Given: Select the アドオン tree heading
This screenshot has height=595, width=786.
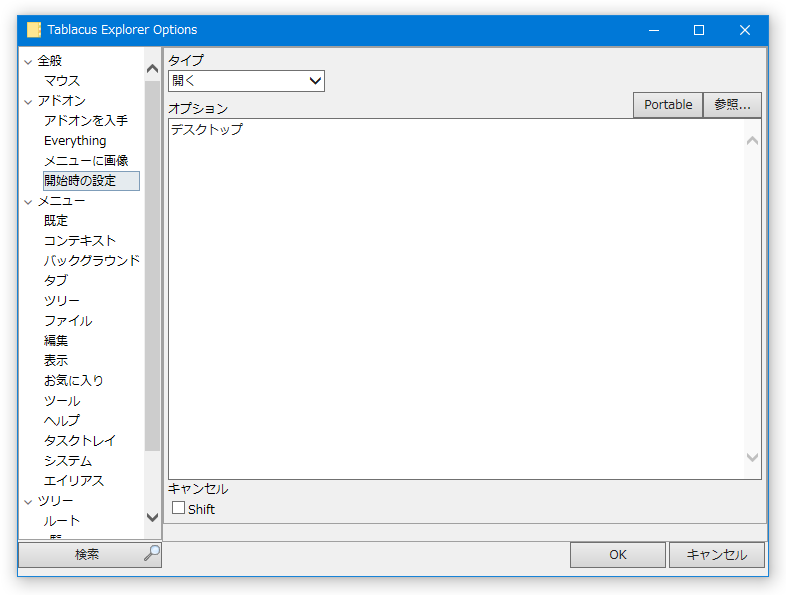Looking at the screenshot, I should point(62,101).
